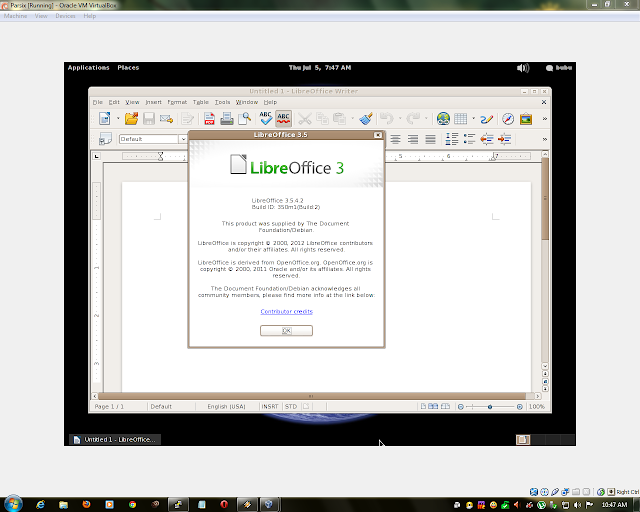
Task: Open the Tools menu
Action: [222, 102]
